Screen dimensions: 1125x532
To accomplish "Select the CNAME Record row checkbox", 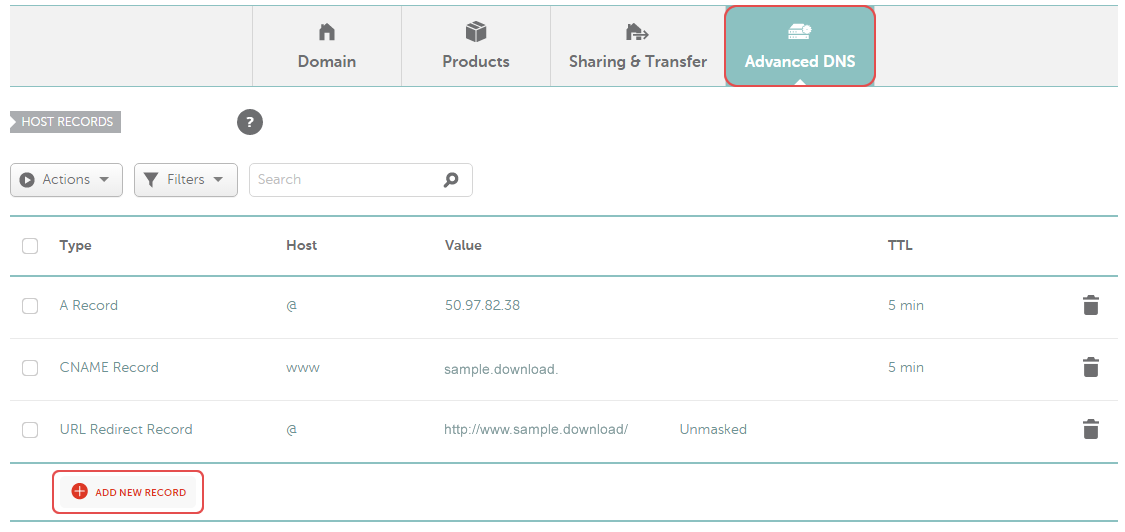I will tap(30, 368).
